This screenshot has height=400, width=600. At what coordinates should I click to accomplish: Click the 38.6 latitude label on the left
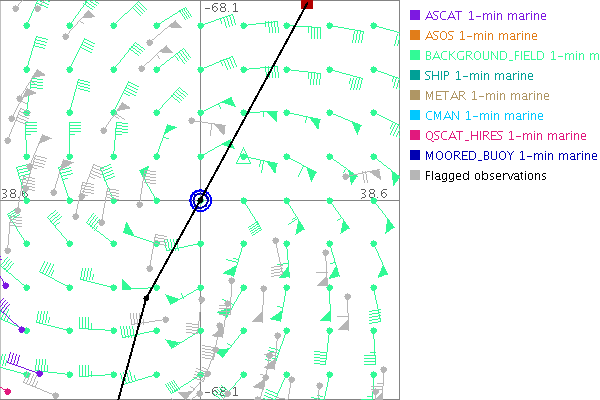[14, 193]
